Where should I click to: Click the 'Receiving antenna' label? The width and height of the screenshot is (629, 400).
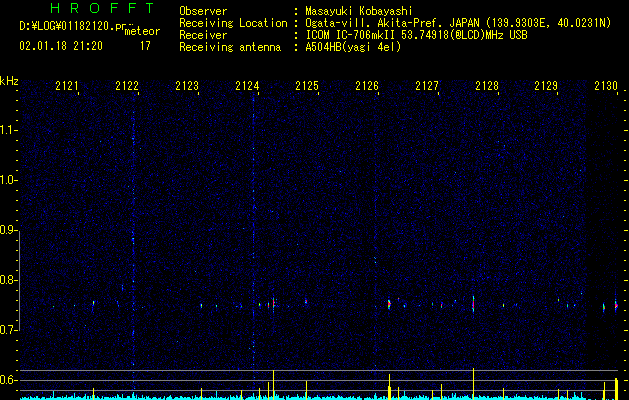[230, 47]
